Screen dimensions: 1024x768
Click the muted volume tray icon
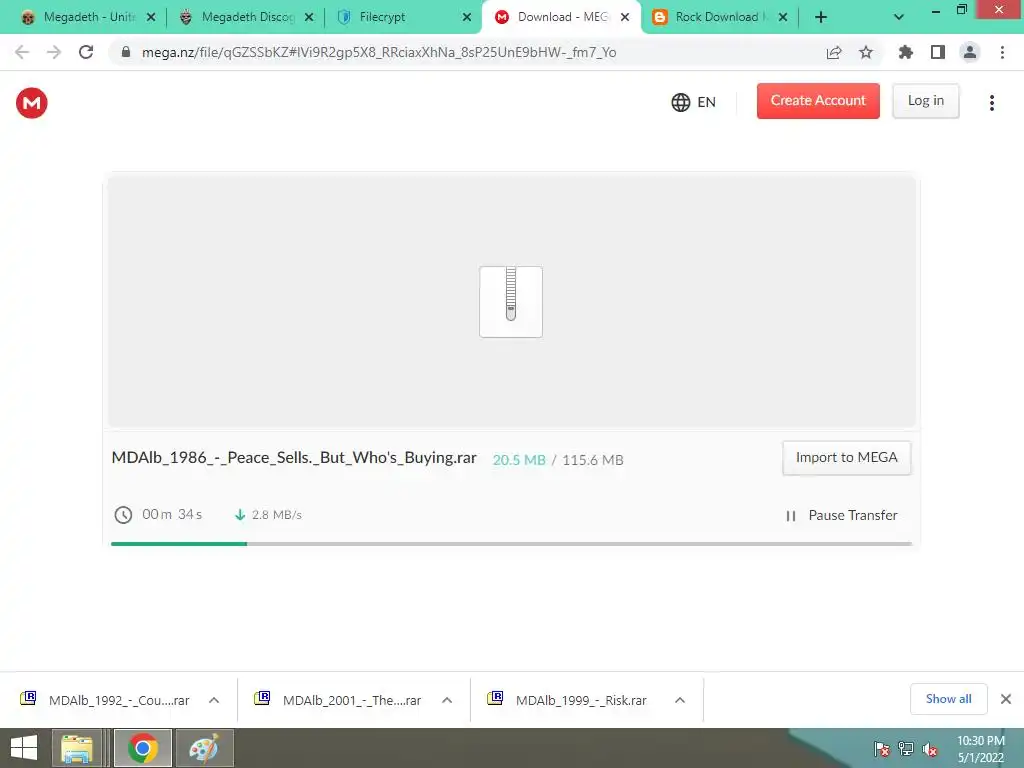(x=930, y=749)
